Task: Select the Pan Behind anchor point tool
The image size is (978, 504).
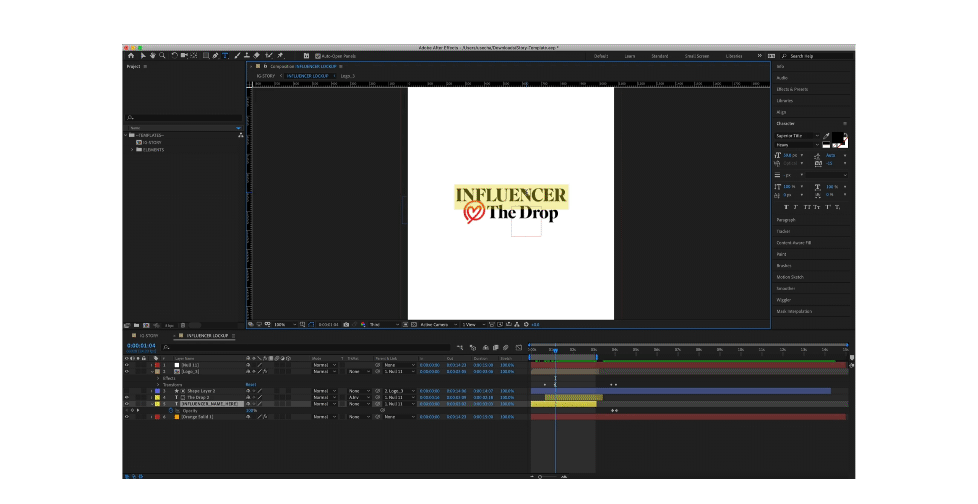Action: pos(193,56)
